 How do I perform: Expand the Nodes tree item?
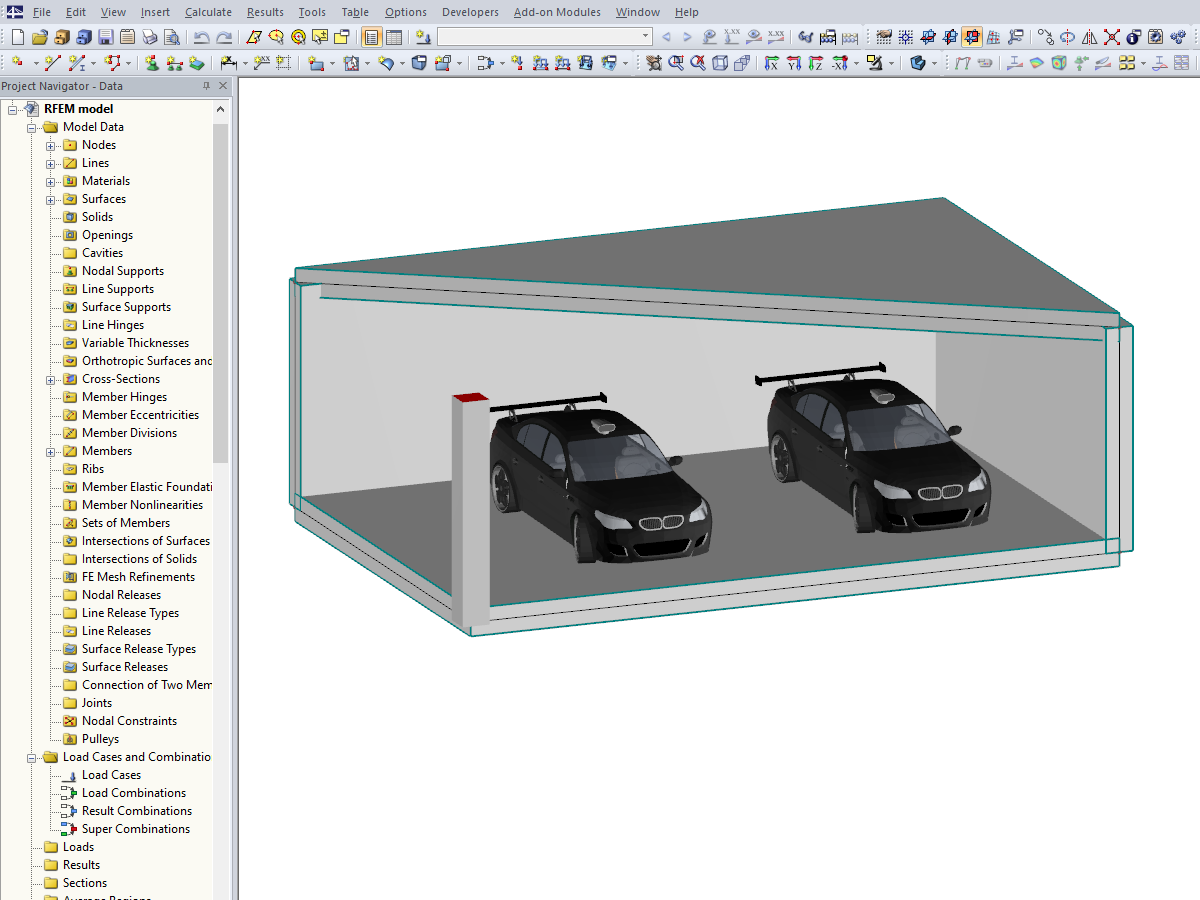(x=50, y=145)
